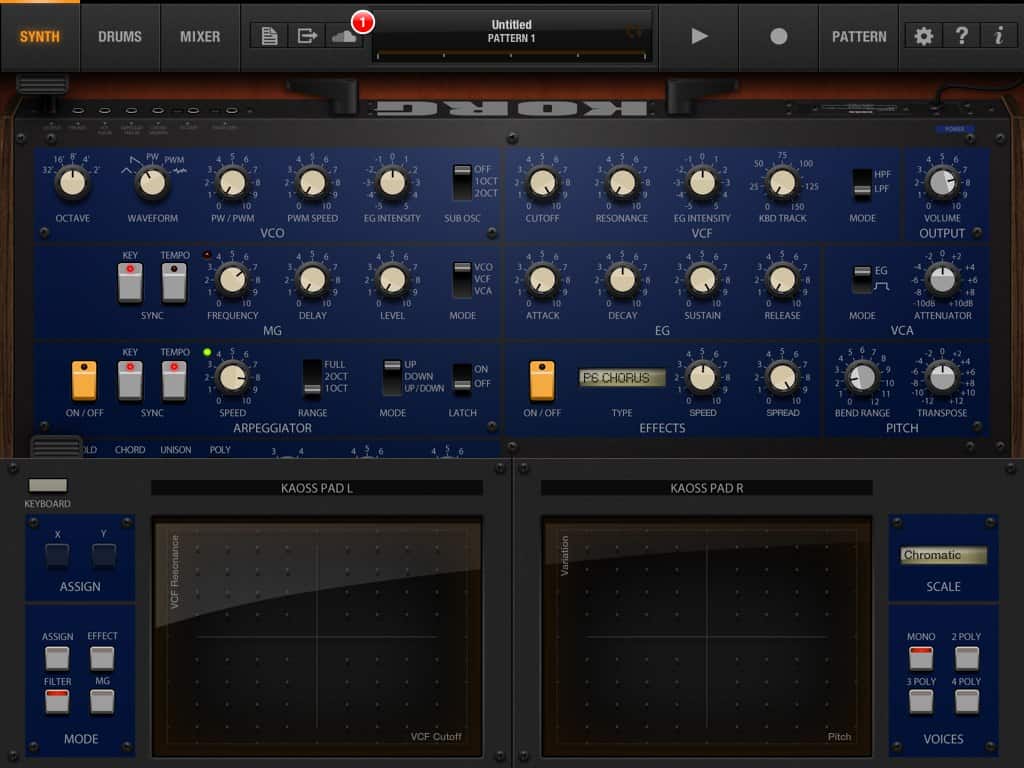Click the info icon
The height and width of the screenshot is (768, 1024).
998,36
